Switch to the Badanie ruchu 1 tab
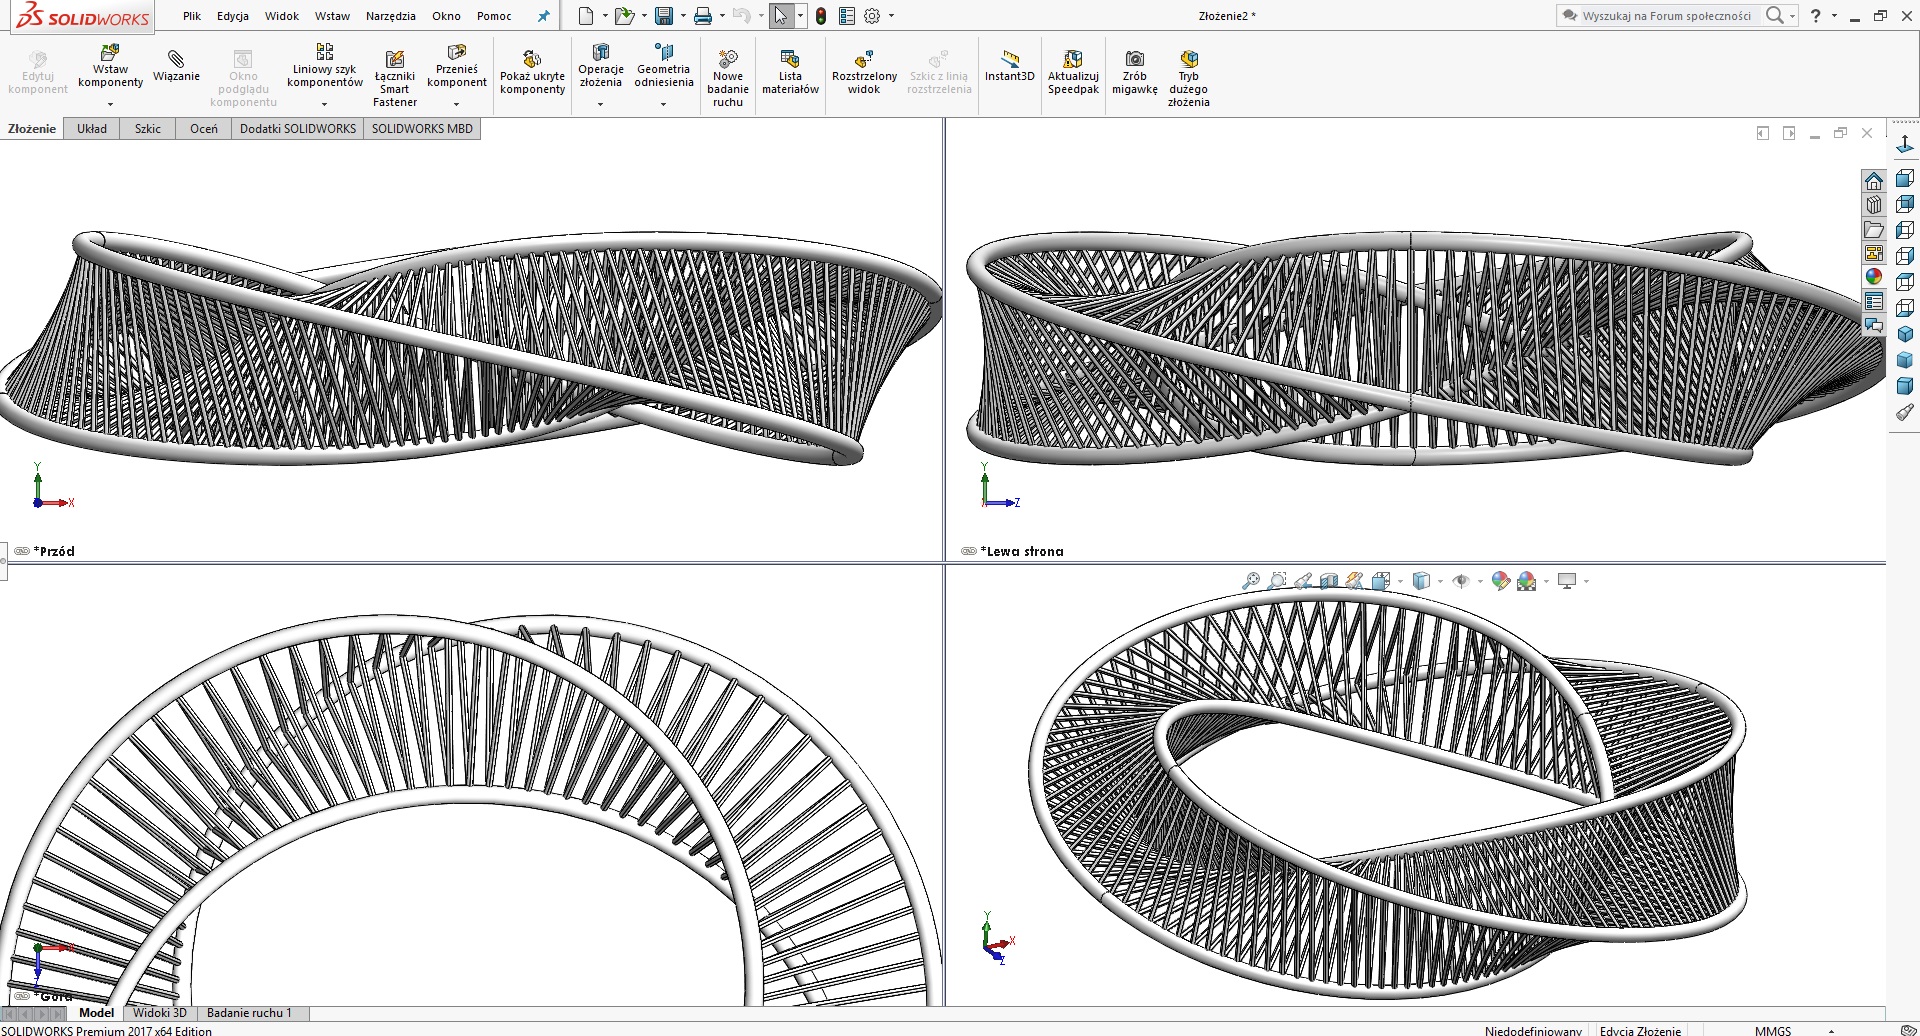The width and height of the screenshot is (1920, 1036). (251, 1012)
